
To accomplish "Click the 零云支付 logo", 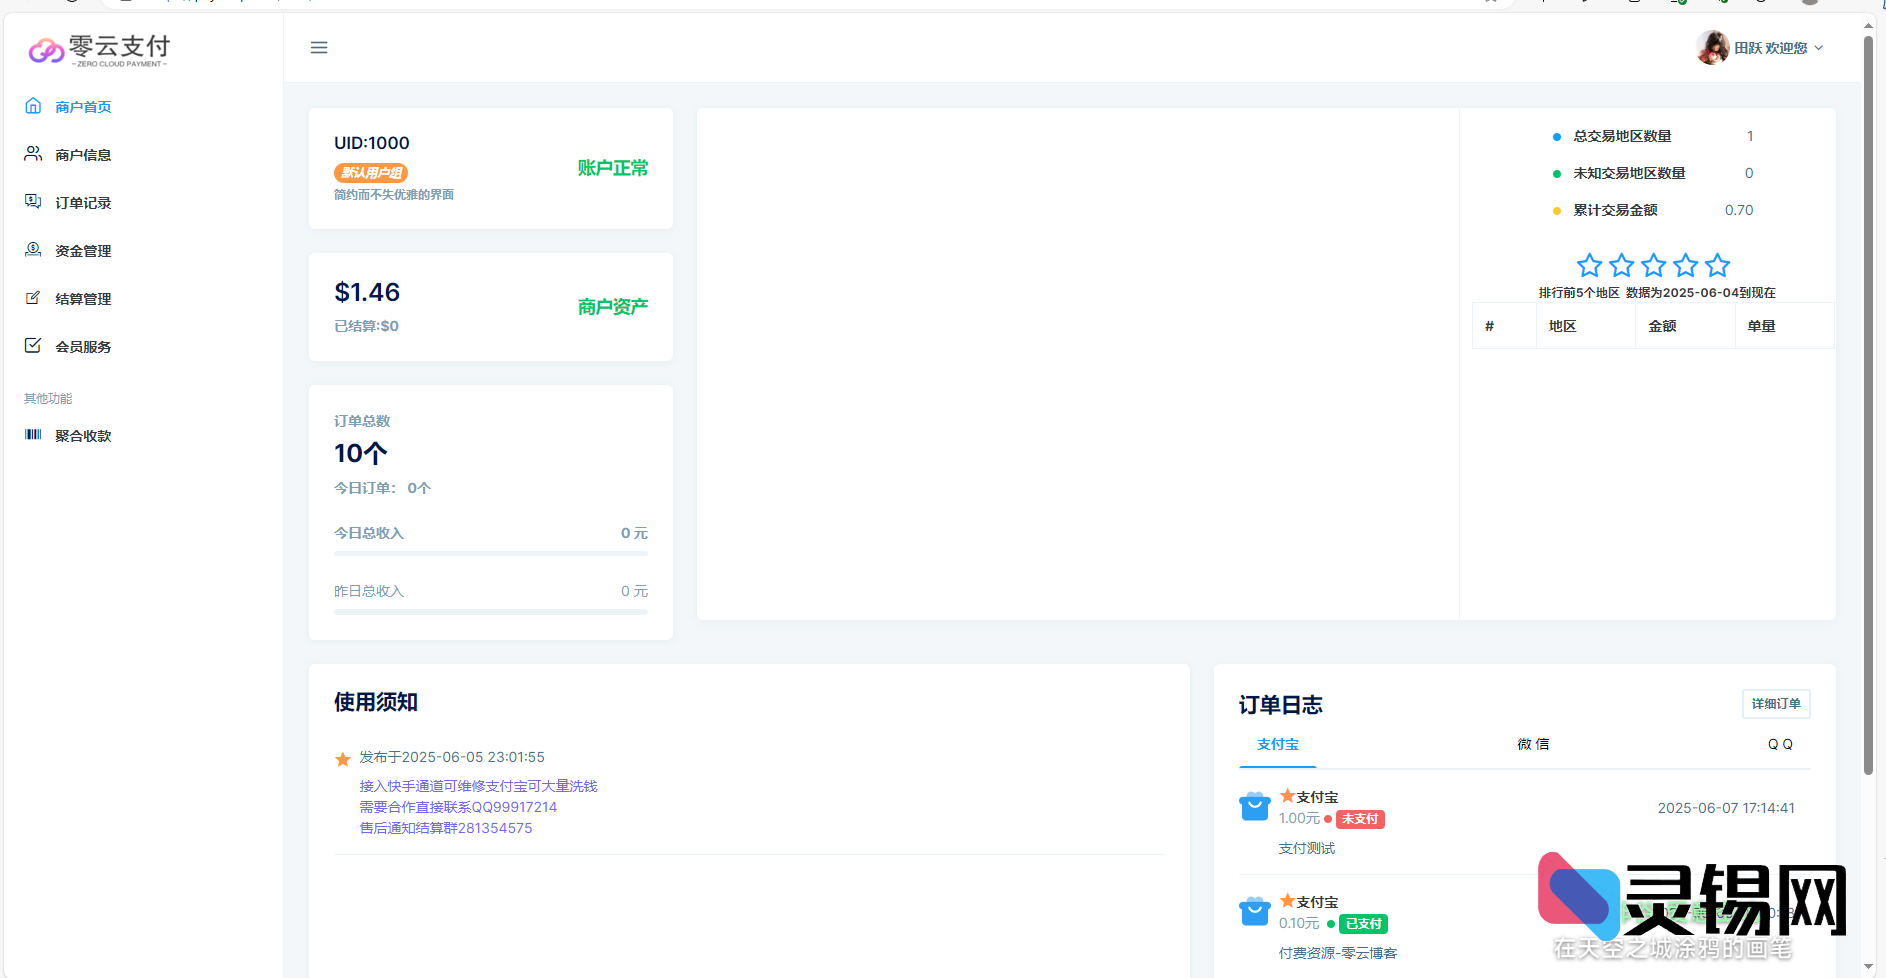I will [x=99, y=50].
